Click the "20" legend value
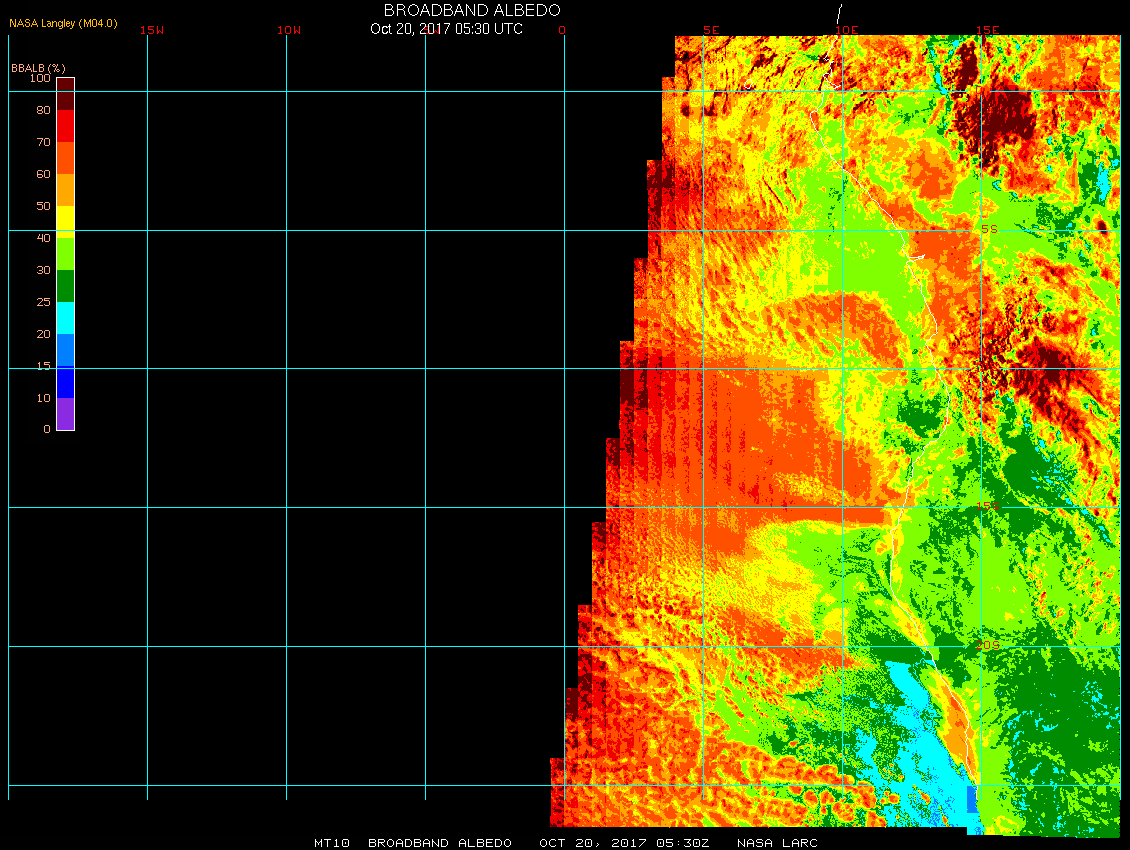Image resolution: width=1130 pixels, height=850 pixels. tap(43, 334)
